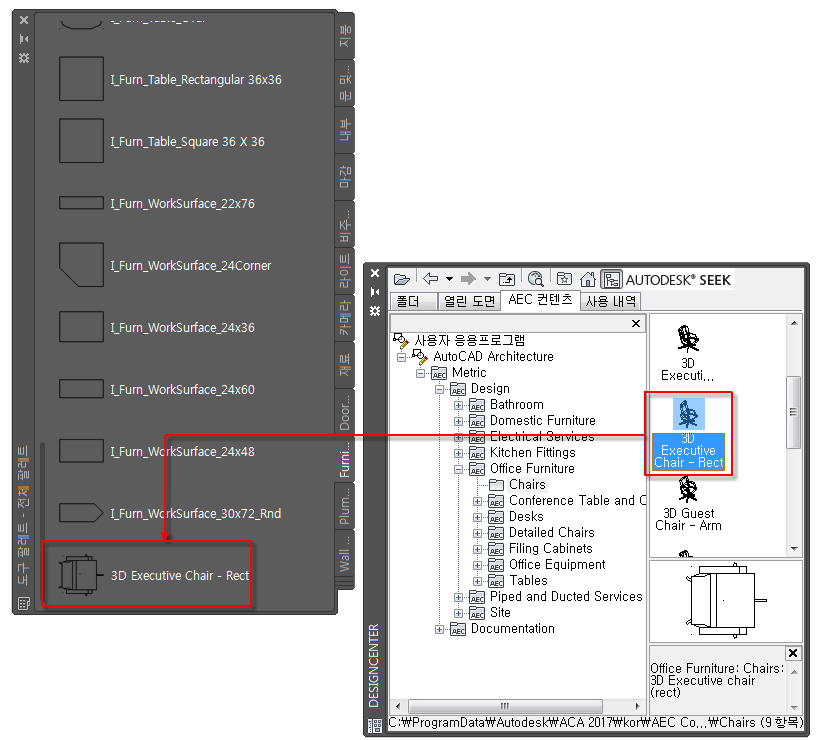Open the forward history dropdown arrow
The image size is (819, 740).
pyautogui.click(x=487, y=279)
